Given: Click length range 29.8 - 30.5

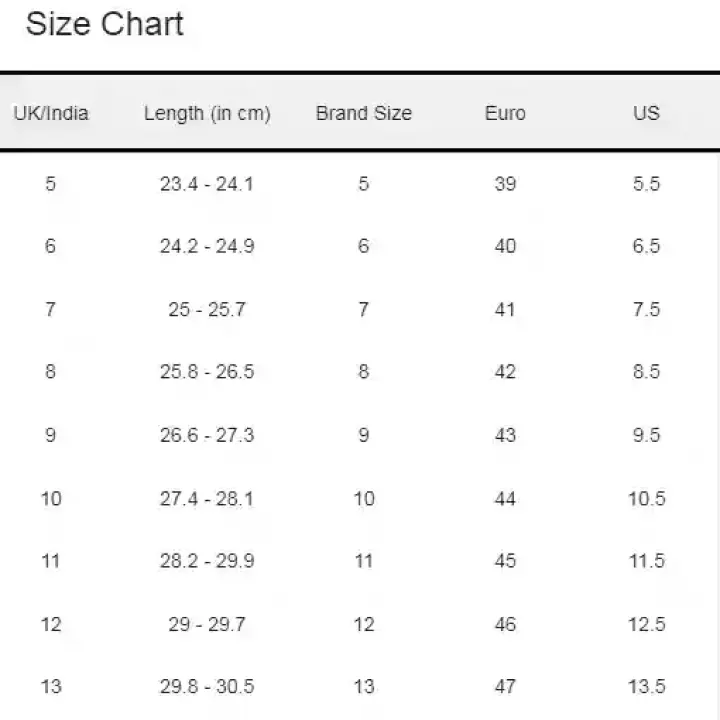Looking at the screenshot, I should (207, 686).
